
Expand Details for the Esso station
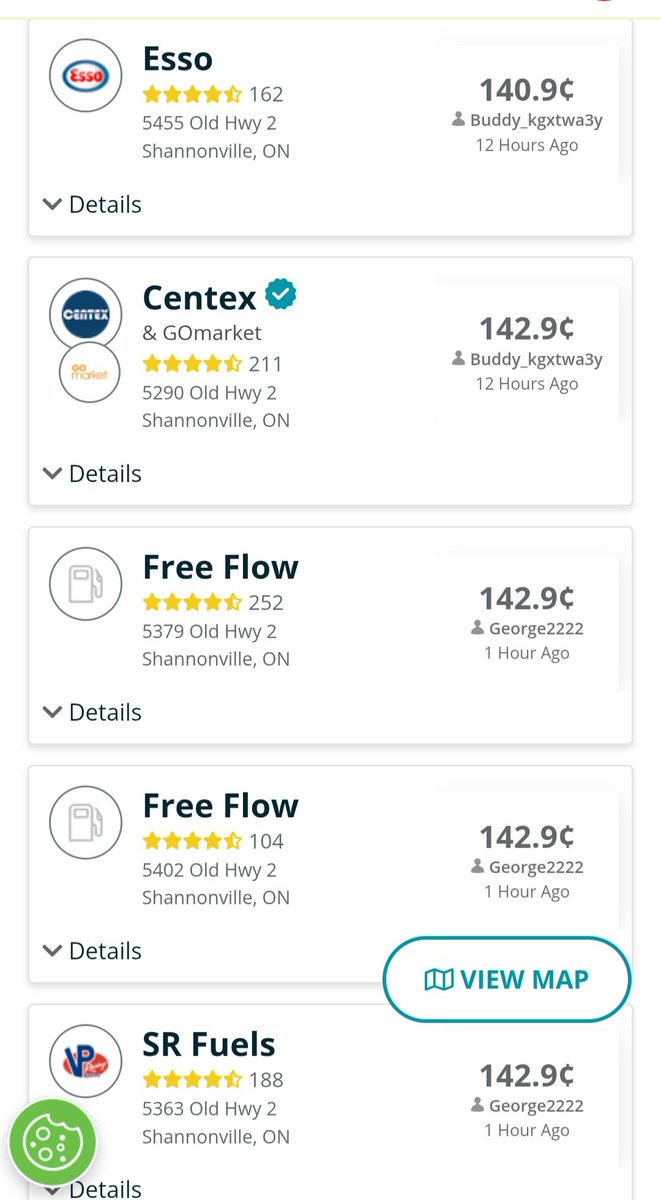(92, 204)
